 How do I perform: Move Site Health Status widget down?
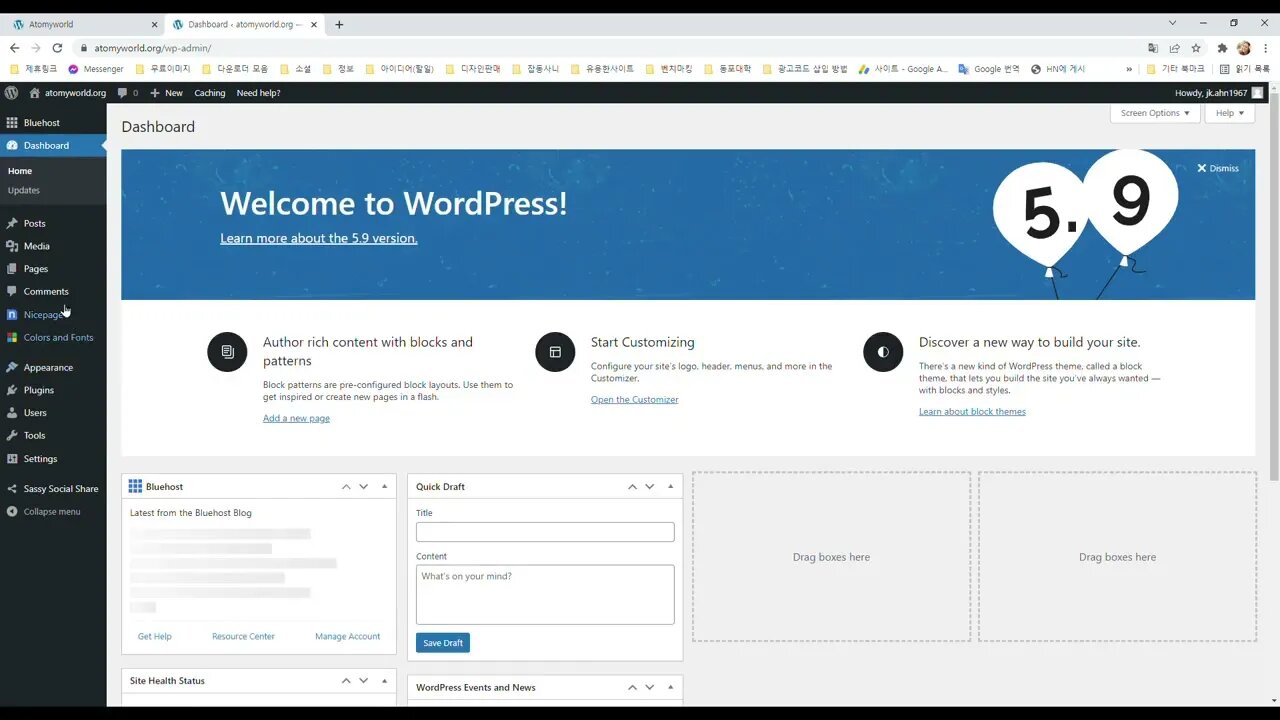click(x=364, y=681)
